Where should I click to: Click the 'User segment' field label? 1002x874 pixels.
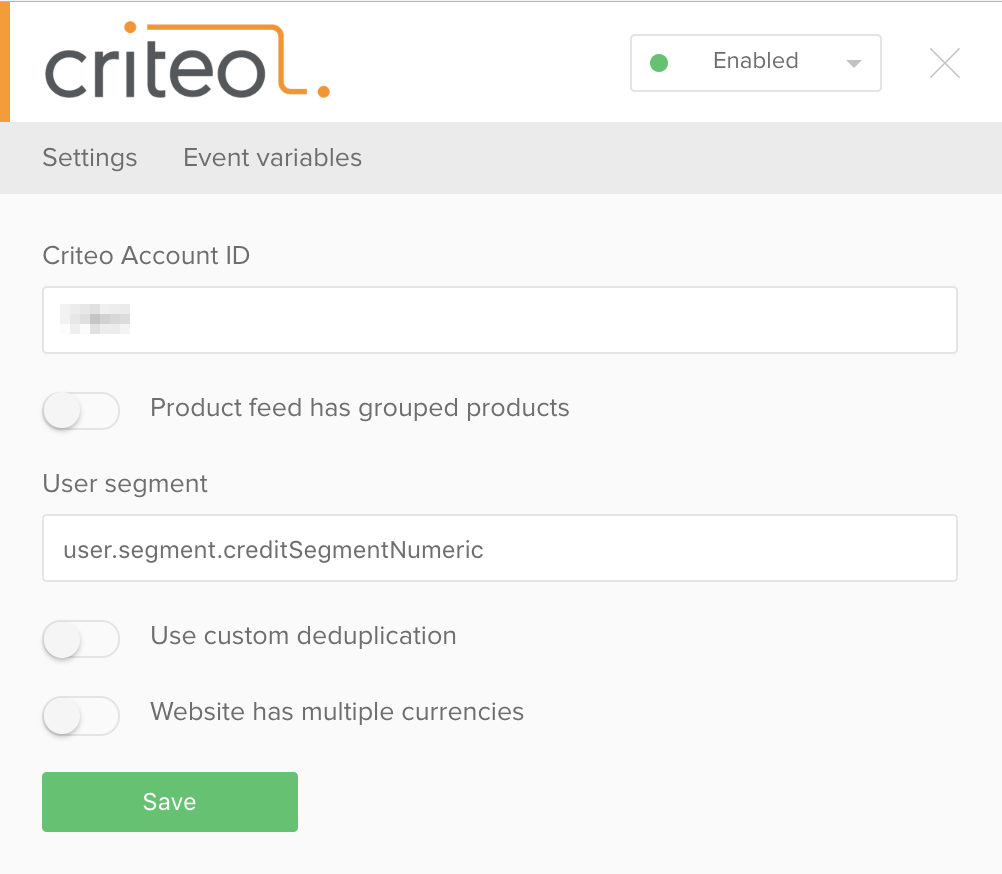pyautogui.click(x=125, y=484)
